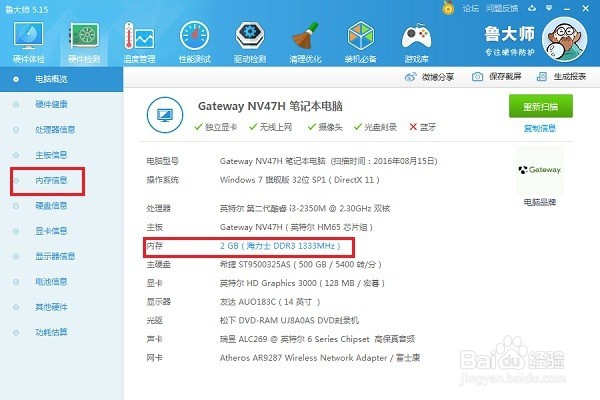Open the 温度管理 temperature management icon
This screenshot has width=600, height=400.
[x=139, y=43]
